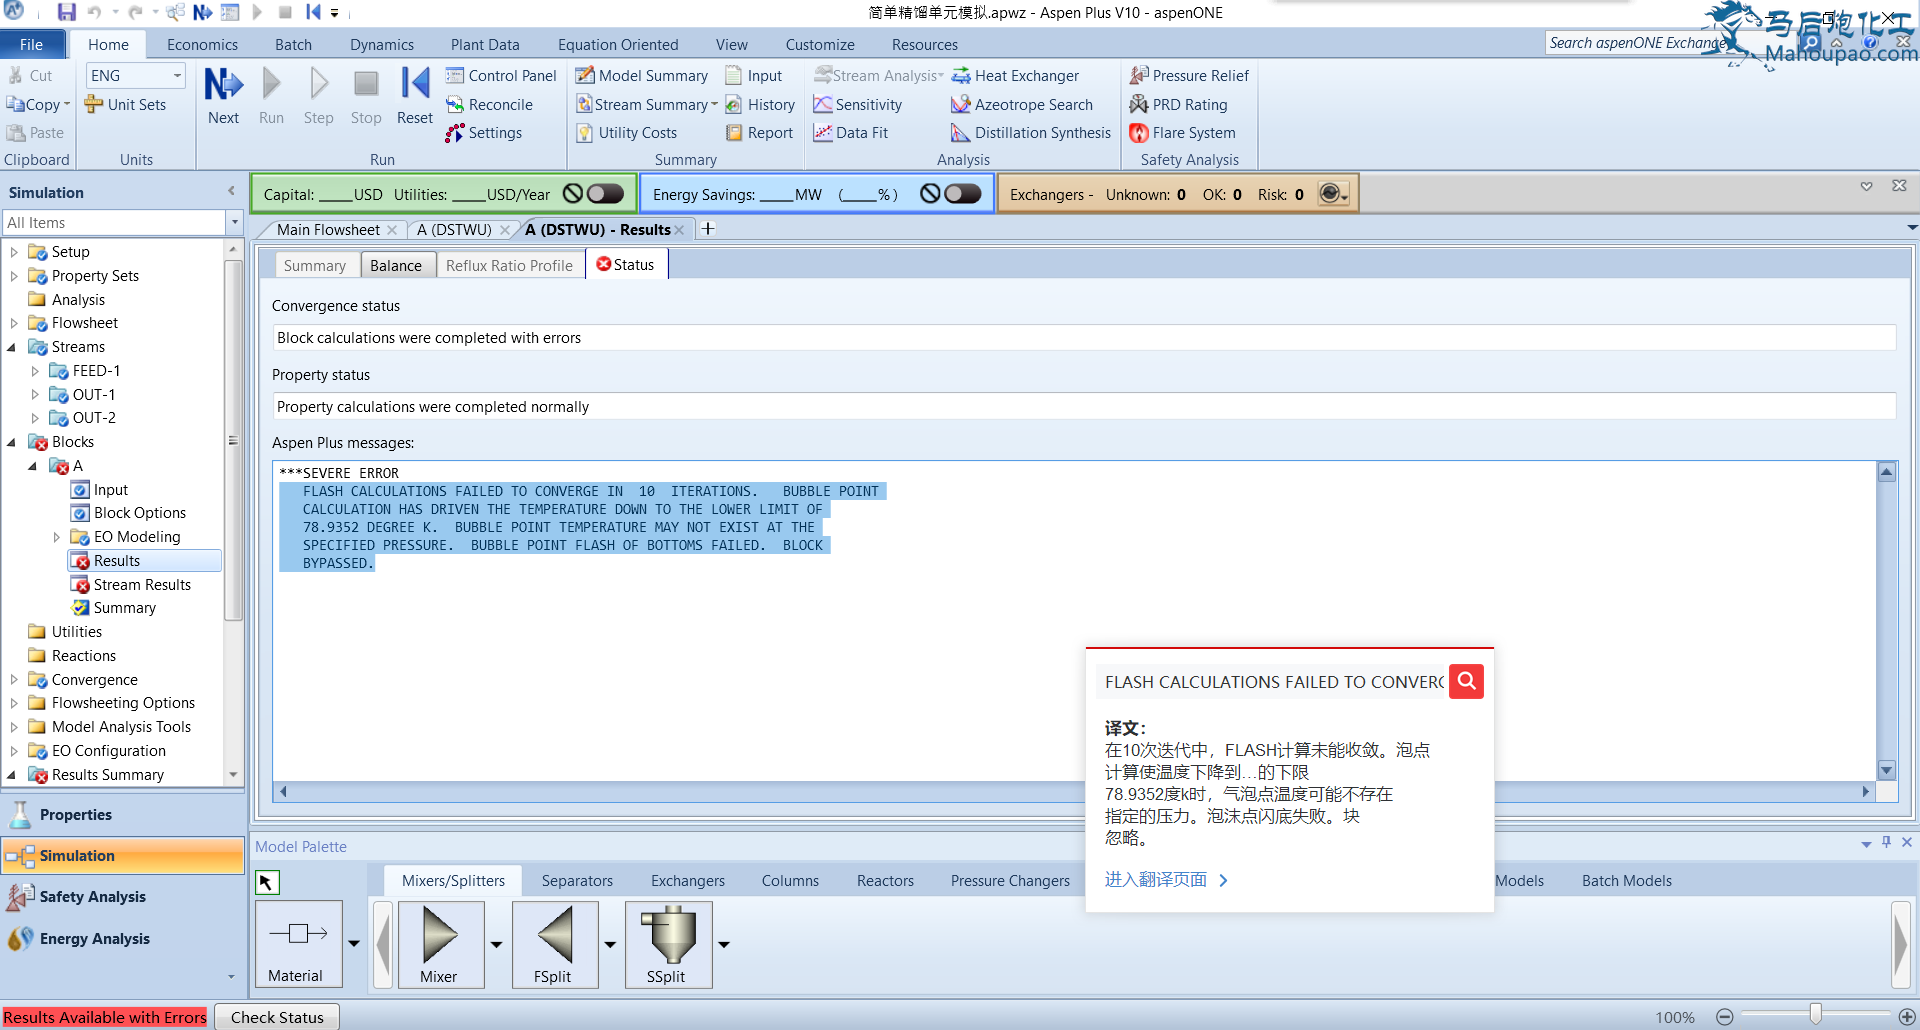Go to the Properties environment

[x=122, y=815]
